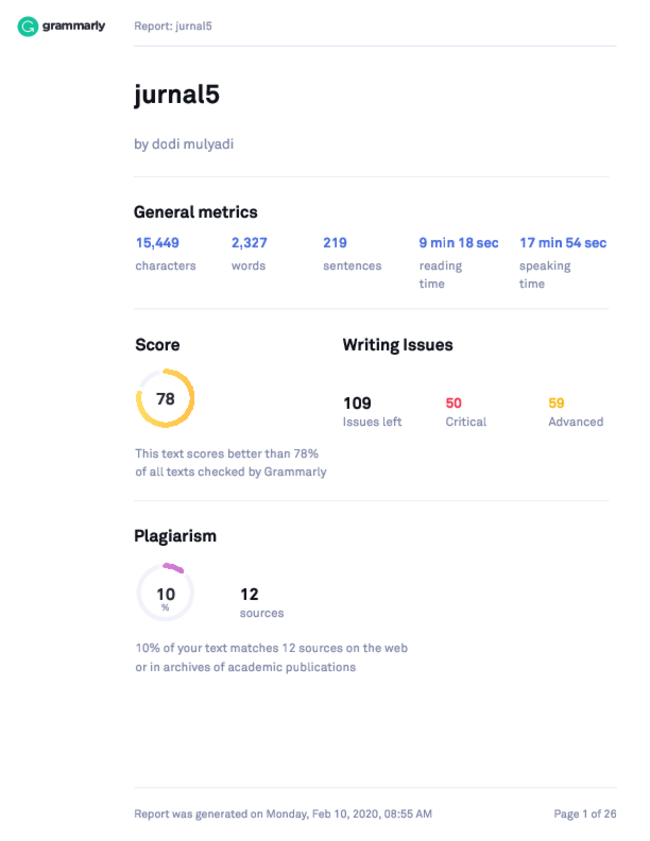This screenshot has width=650, height=841.
Task: Select the red 50 Critical count
Action: tap(454, 403)
